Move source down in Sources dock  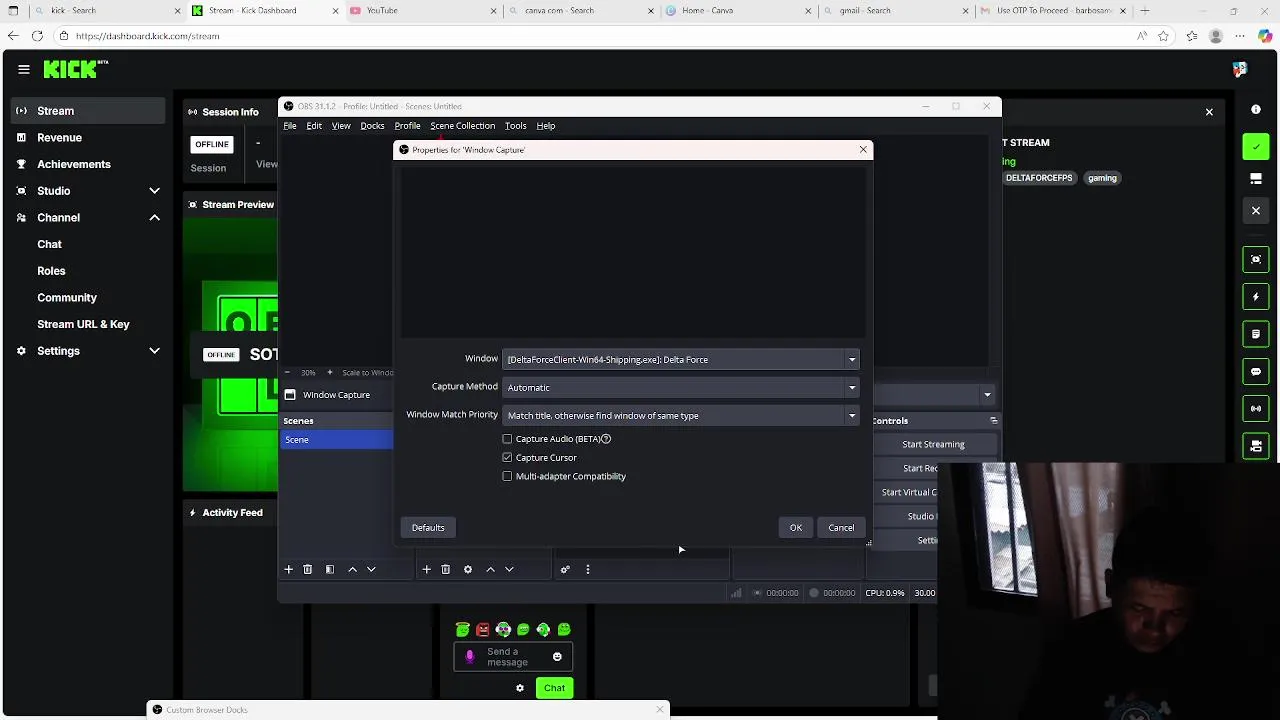(509, 569)
